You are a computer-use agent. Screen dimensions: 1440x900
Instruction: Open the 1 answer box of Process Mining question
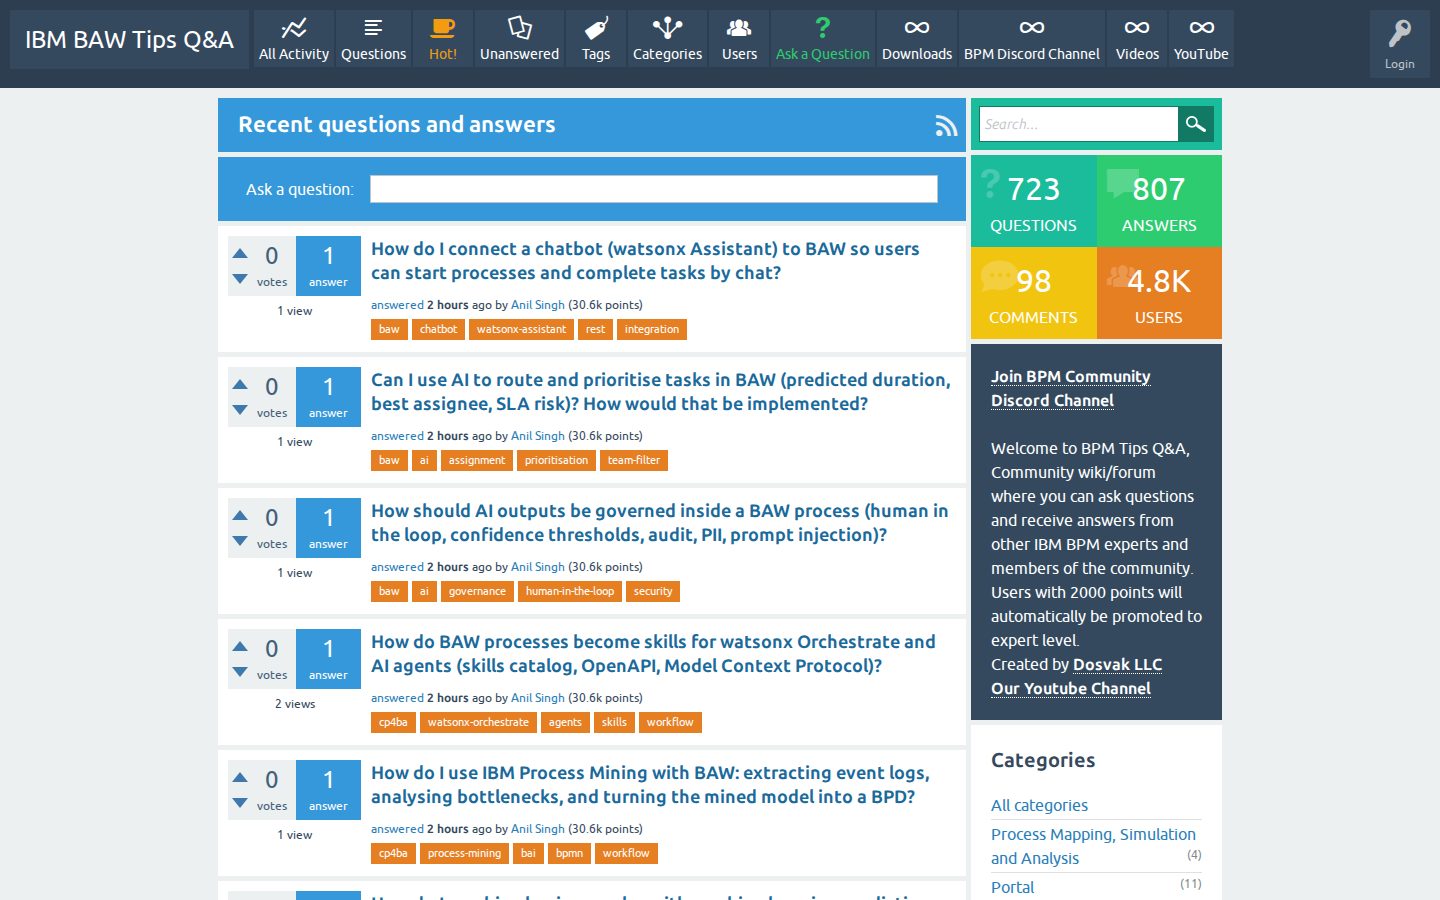coord(328,790)
